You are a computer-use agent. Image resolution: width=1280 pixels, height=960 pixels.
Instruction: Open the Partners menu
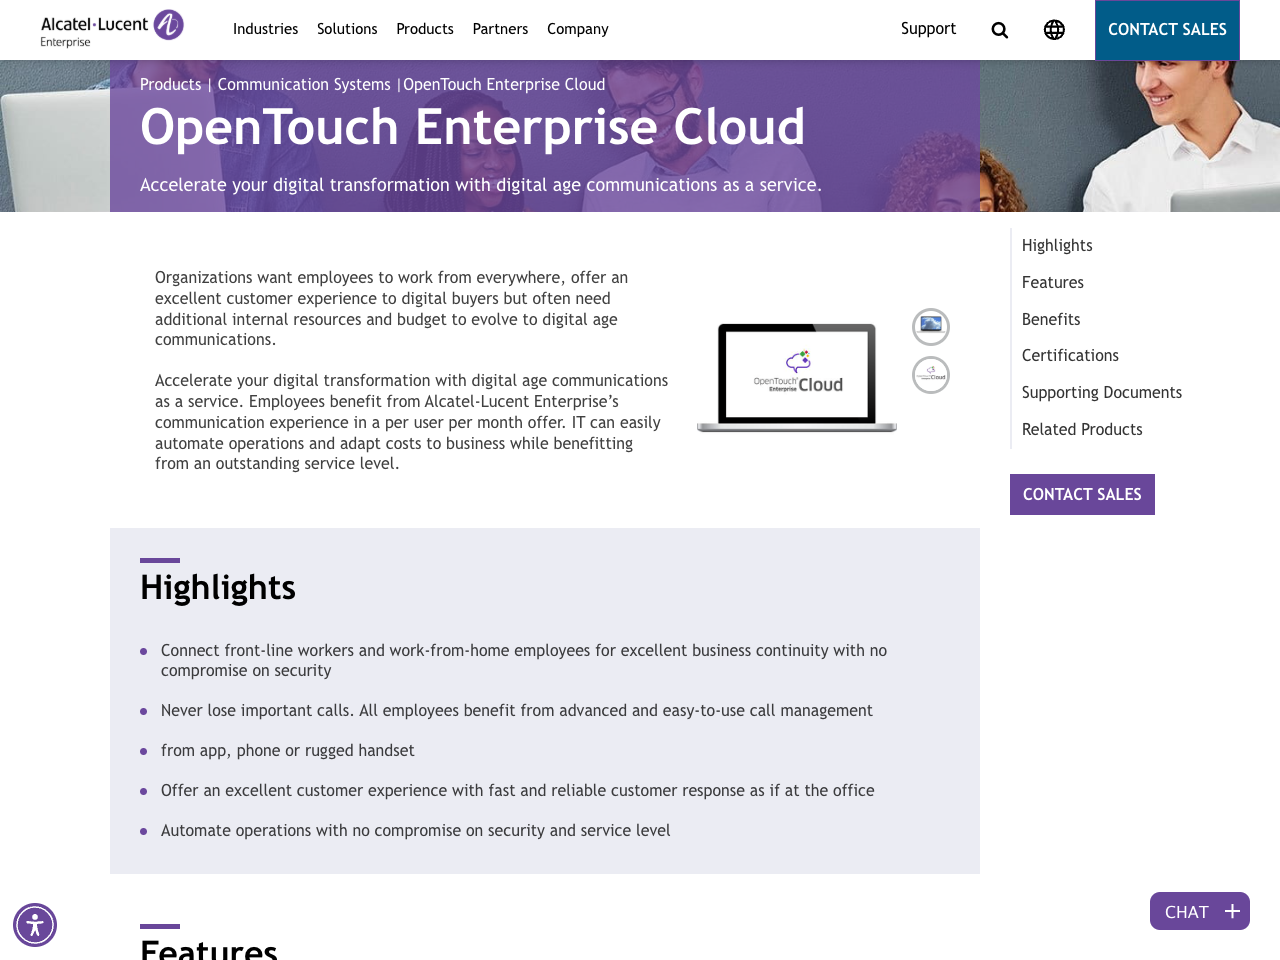tap(500, 29)
